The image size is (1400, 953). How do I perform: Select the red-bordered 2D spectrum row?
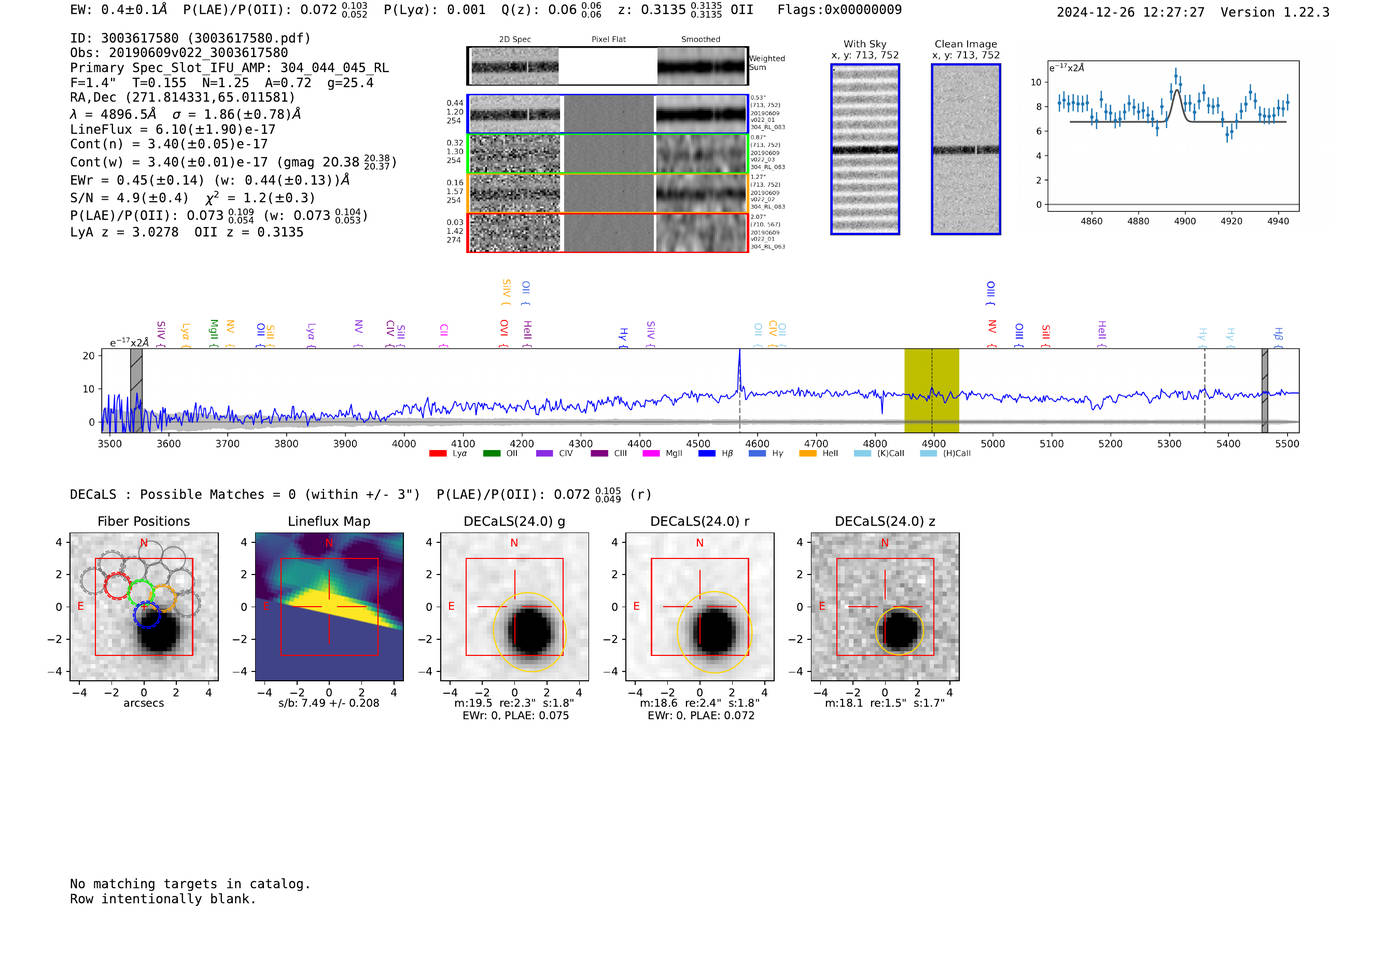[608, 233]
